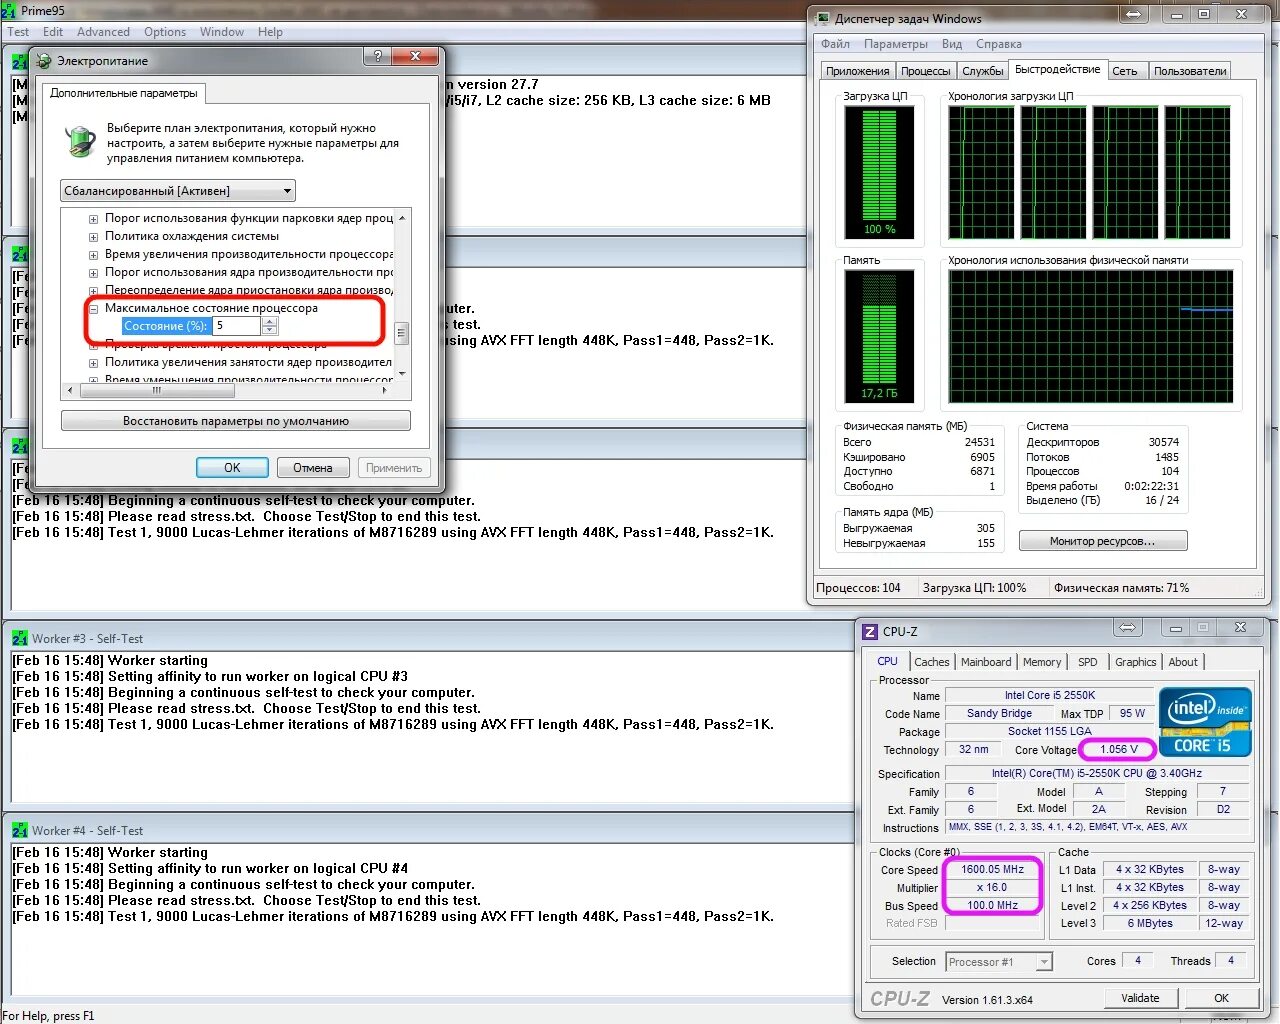Click OK button in CPU-Z
The height and width of the screenshot is (1024, 1280).
point(1221,998)
